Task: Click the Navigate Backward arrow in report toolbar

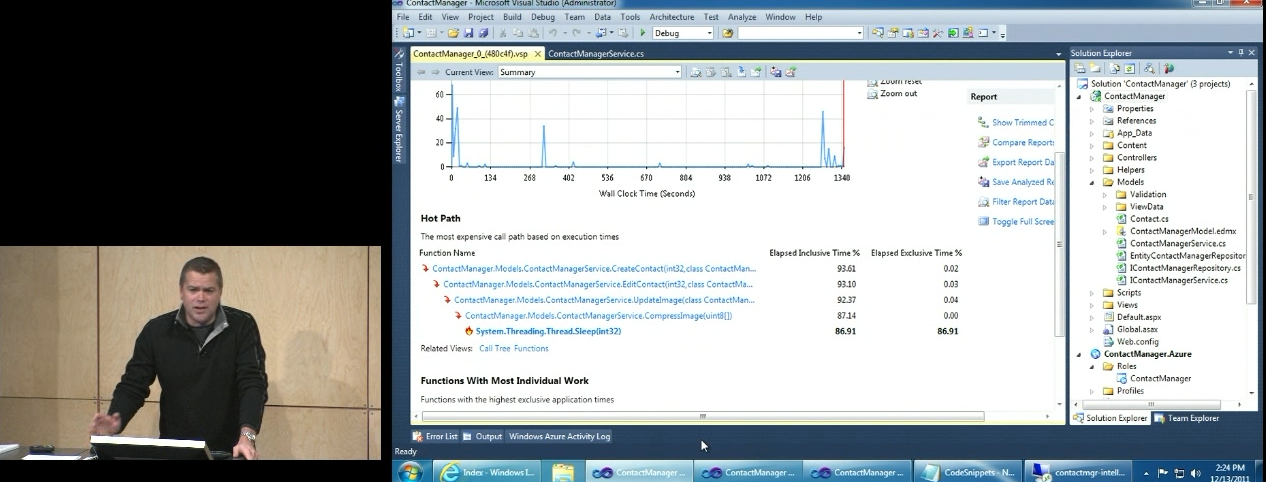Action: click(x=421, y=72)
